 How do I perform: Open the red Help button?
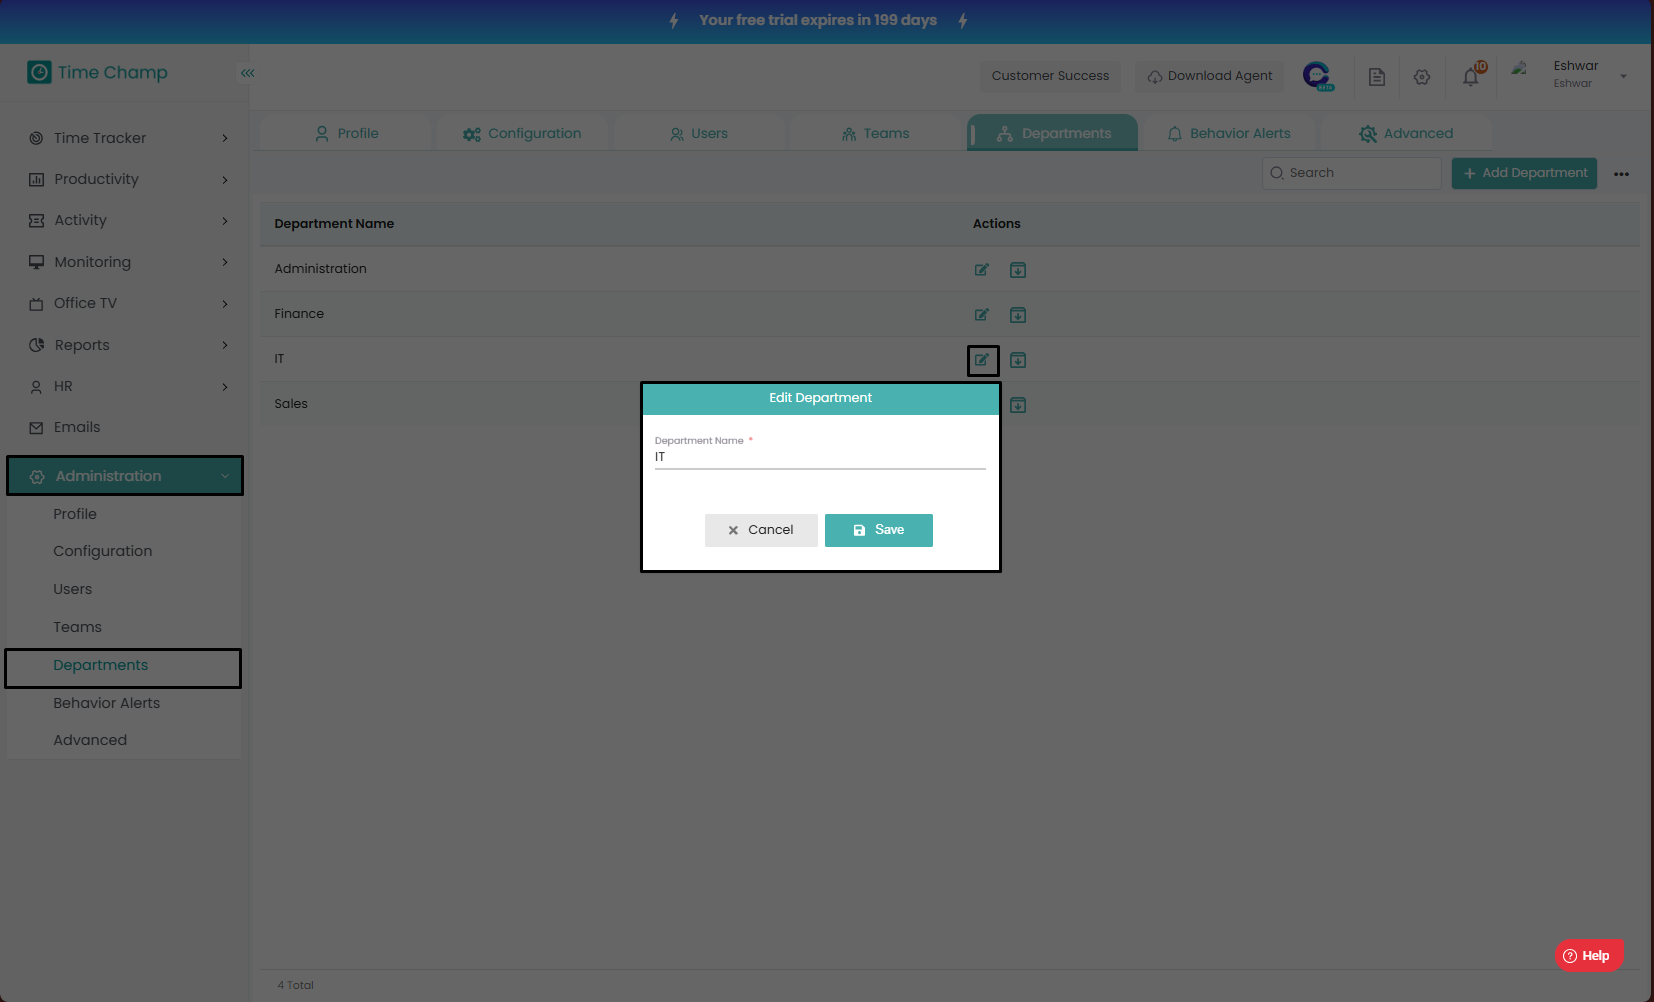point(1589,956)
